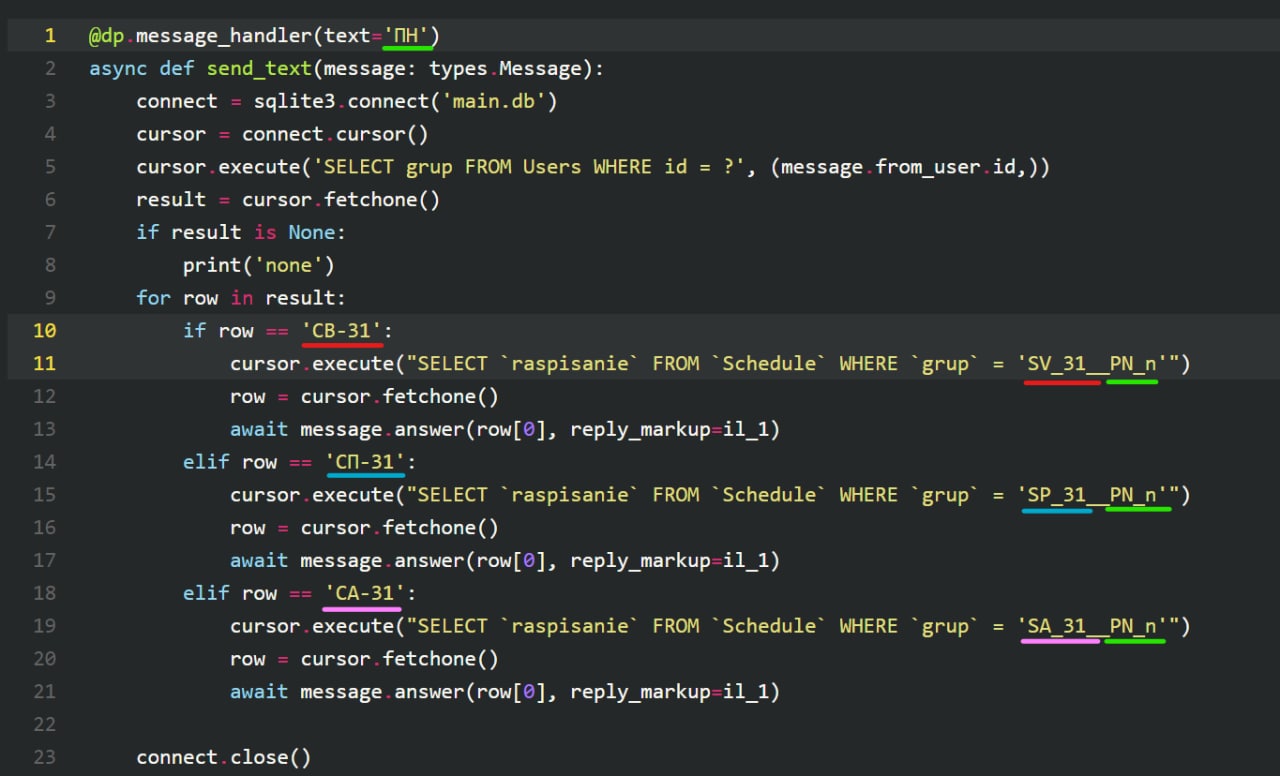The width and height of the screenshot is (1280, 776).
Task: Click the 'СВ-31' string
Action: click(x=342, y=331)
